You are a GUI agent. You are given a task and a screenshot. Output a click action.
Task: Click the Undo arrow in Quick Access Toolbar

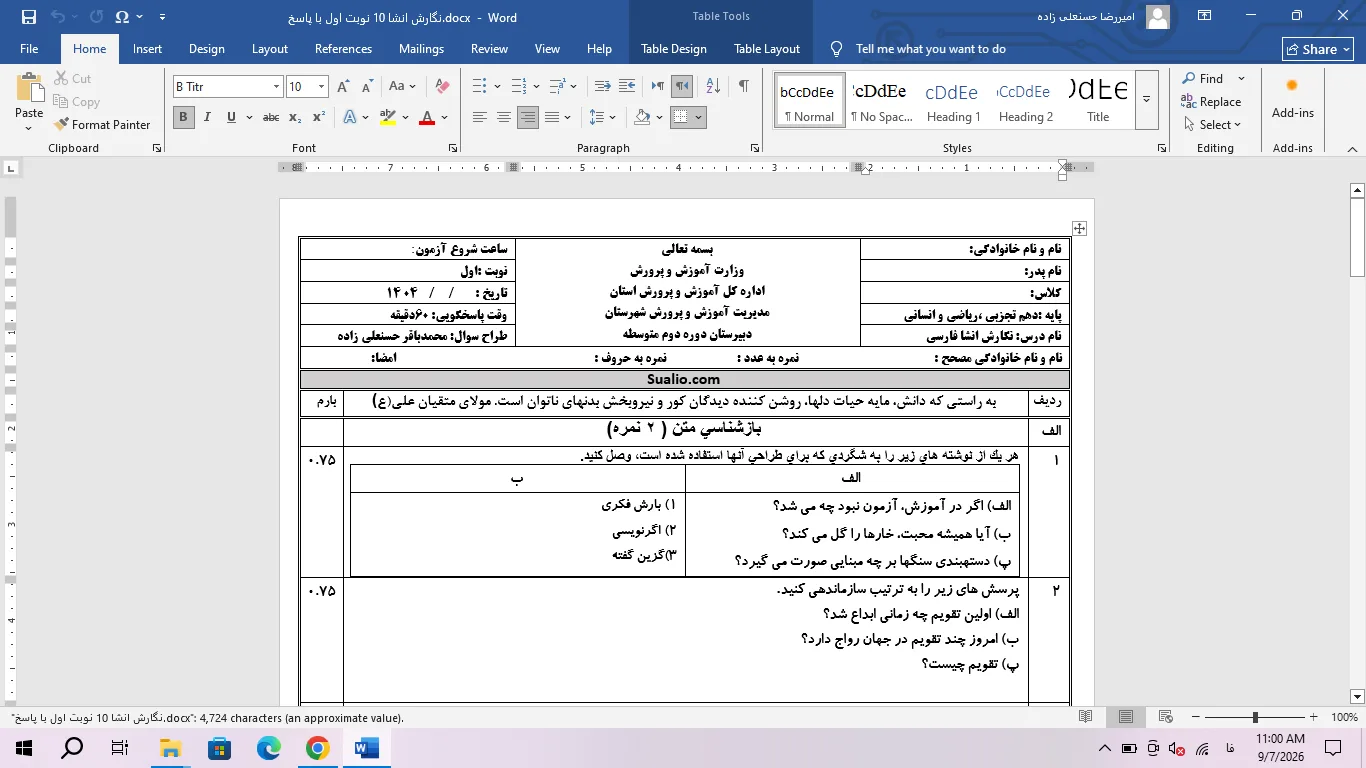click(58, 17)
